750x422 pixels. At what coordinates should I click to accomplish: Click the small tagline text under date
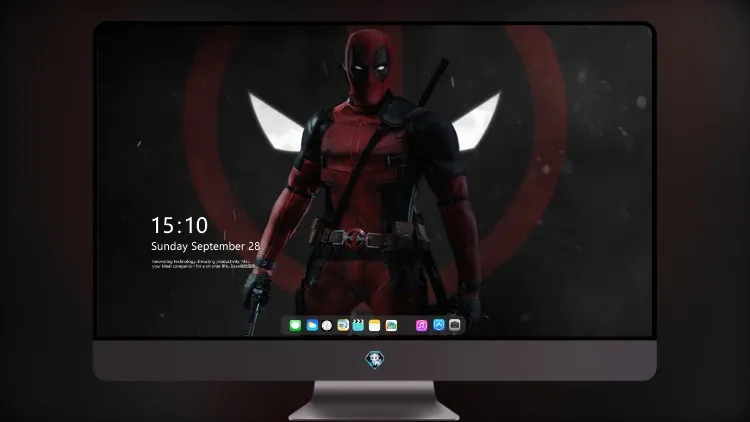(203, 264)
